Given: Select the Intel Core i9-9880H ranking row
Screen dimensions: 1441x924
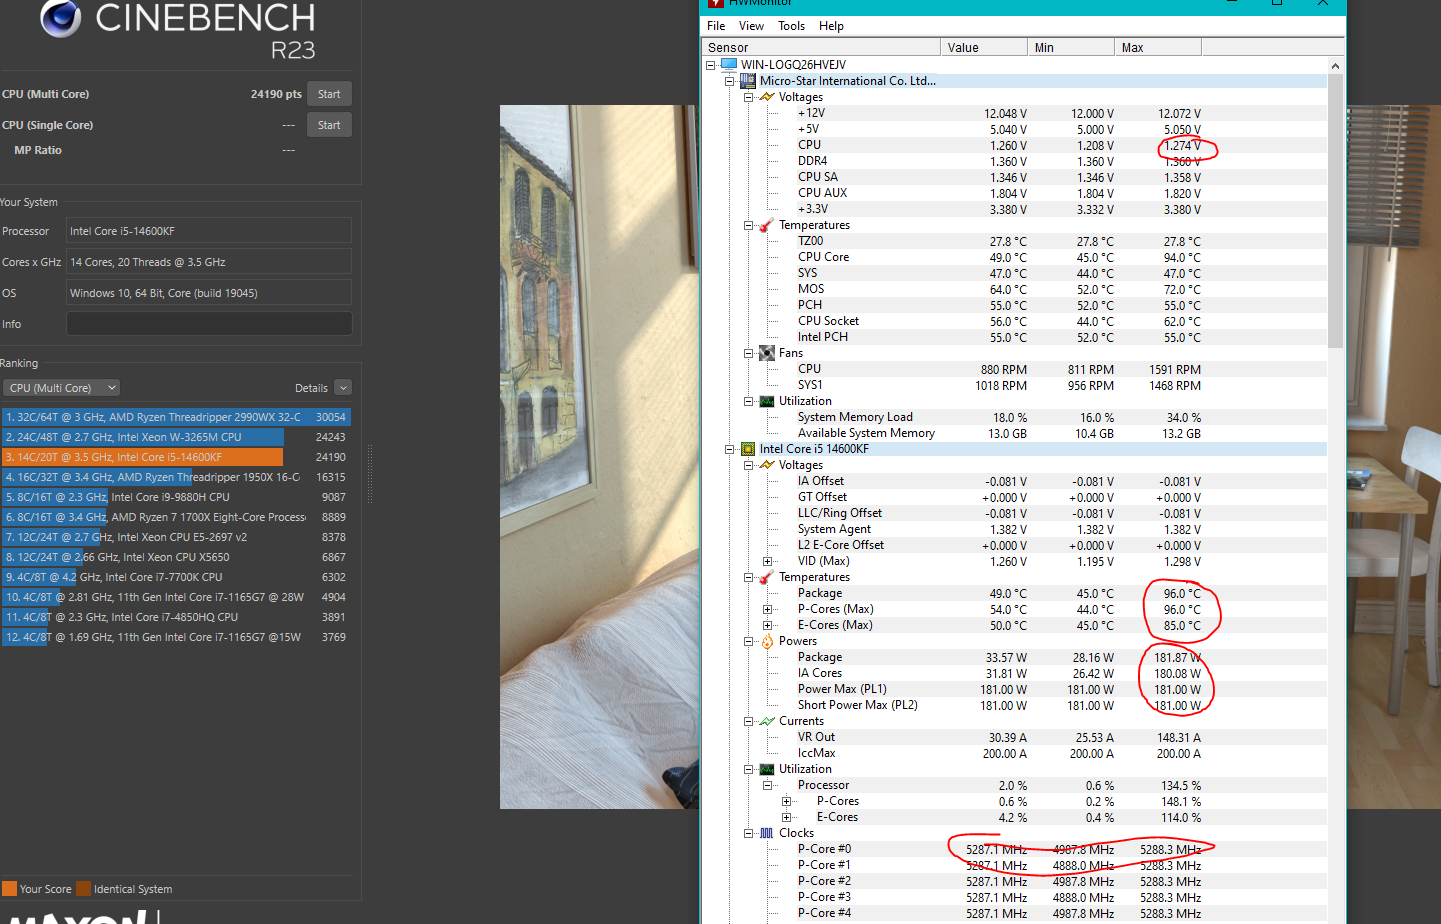Looking at the screenshot, I should tap(176, 497).
